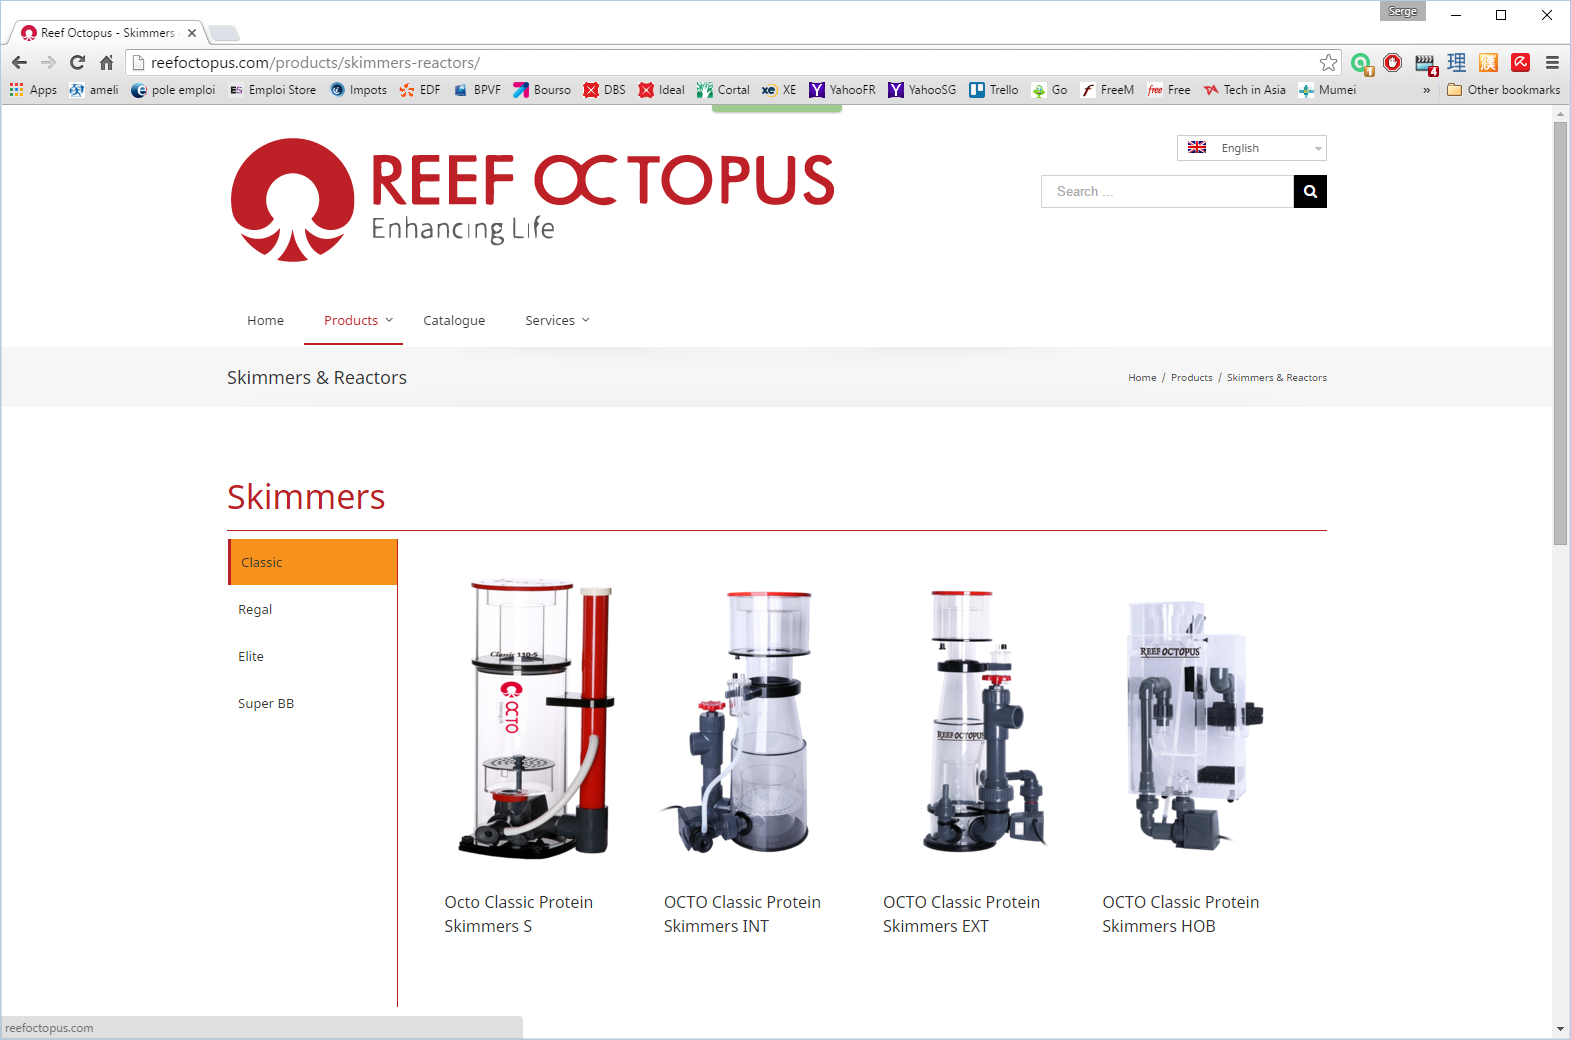Show hidden bookmarks with the chevron
This screenshot has height=1040, width=1571.
pyautogui.click(x=1426, y=90)
